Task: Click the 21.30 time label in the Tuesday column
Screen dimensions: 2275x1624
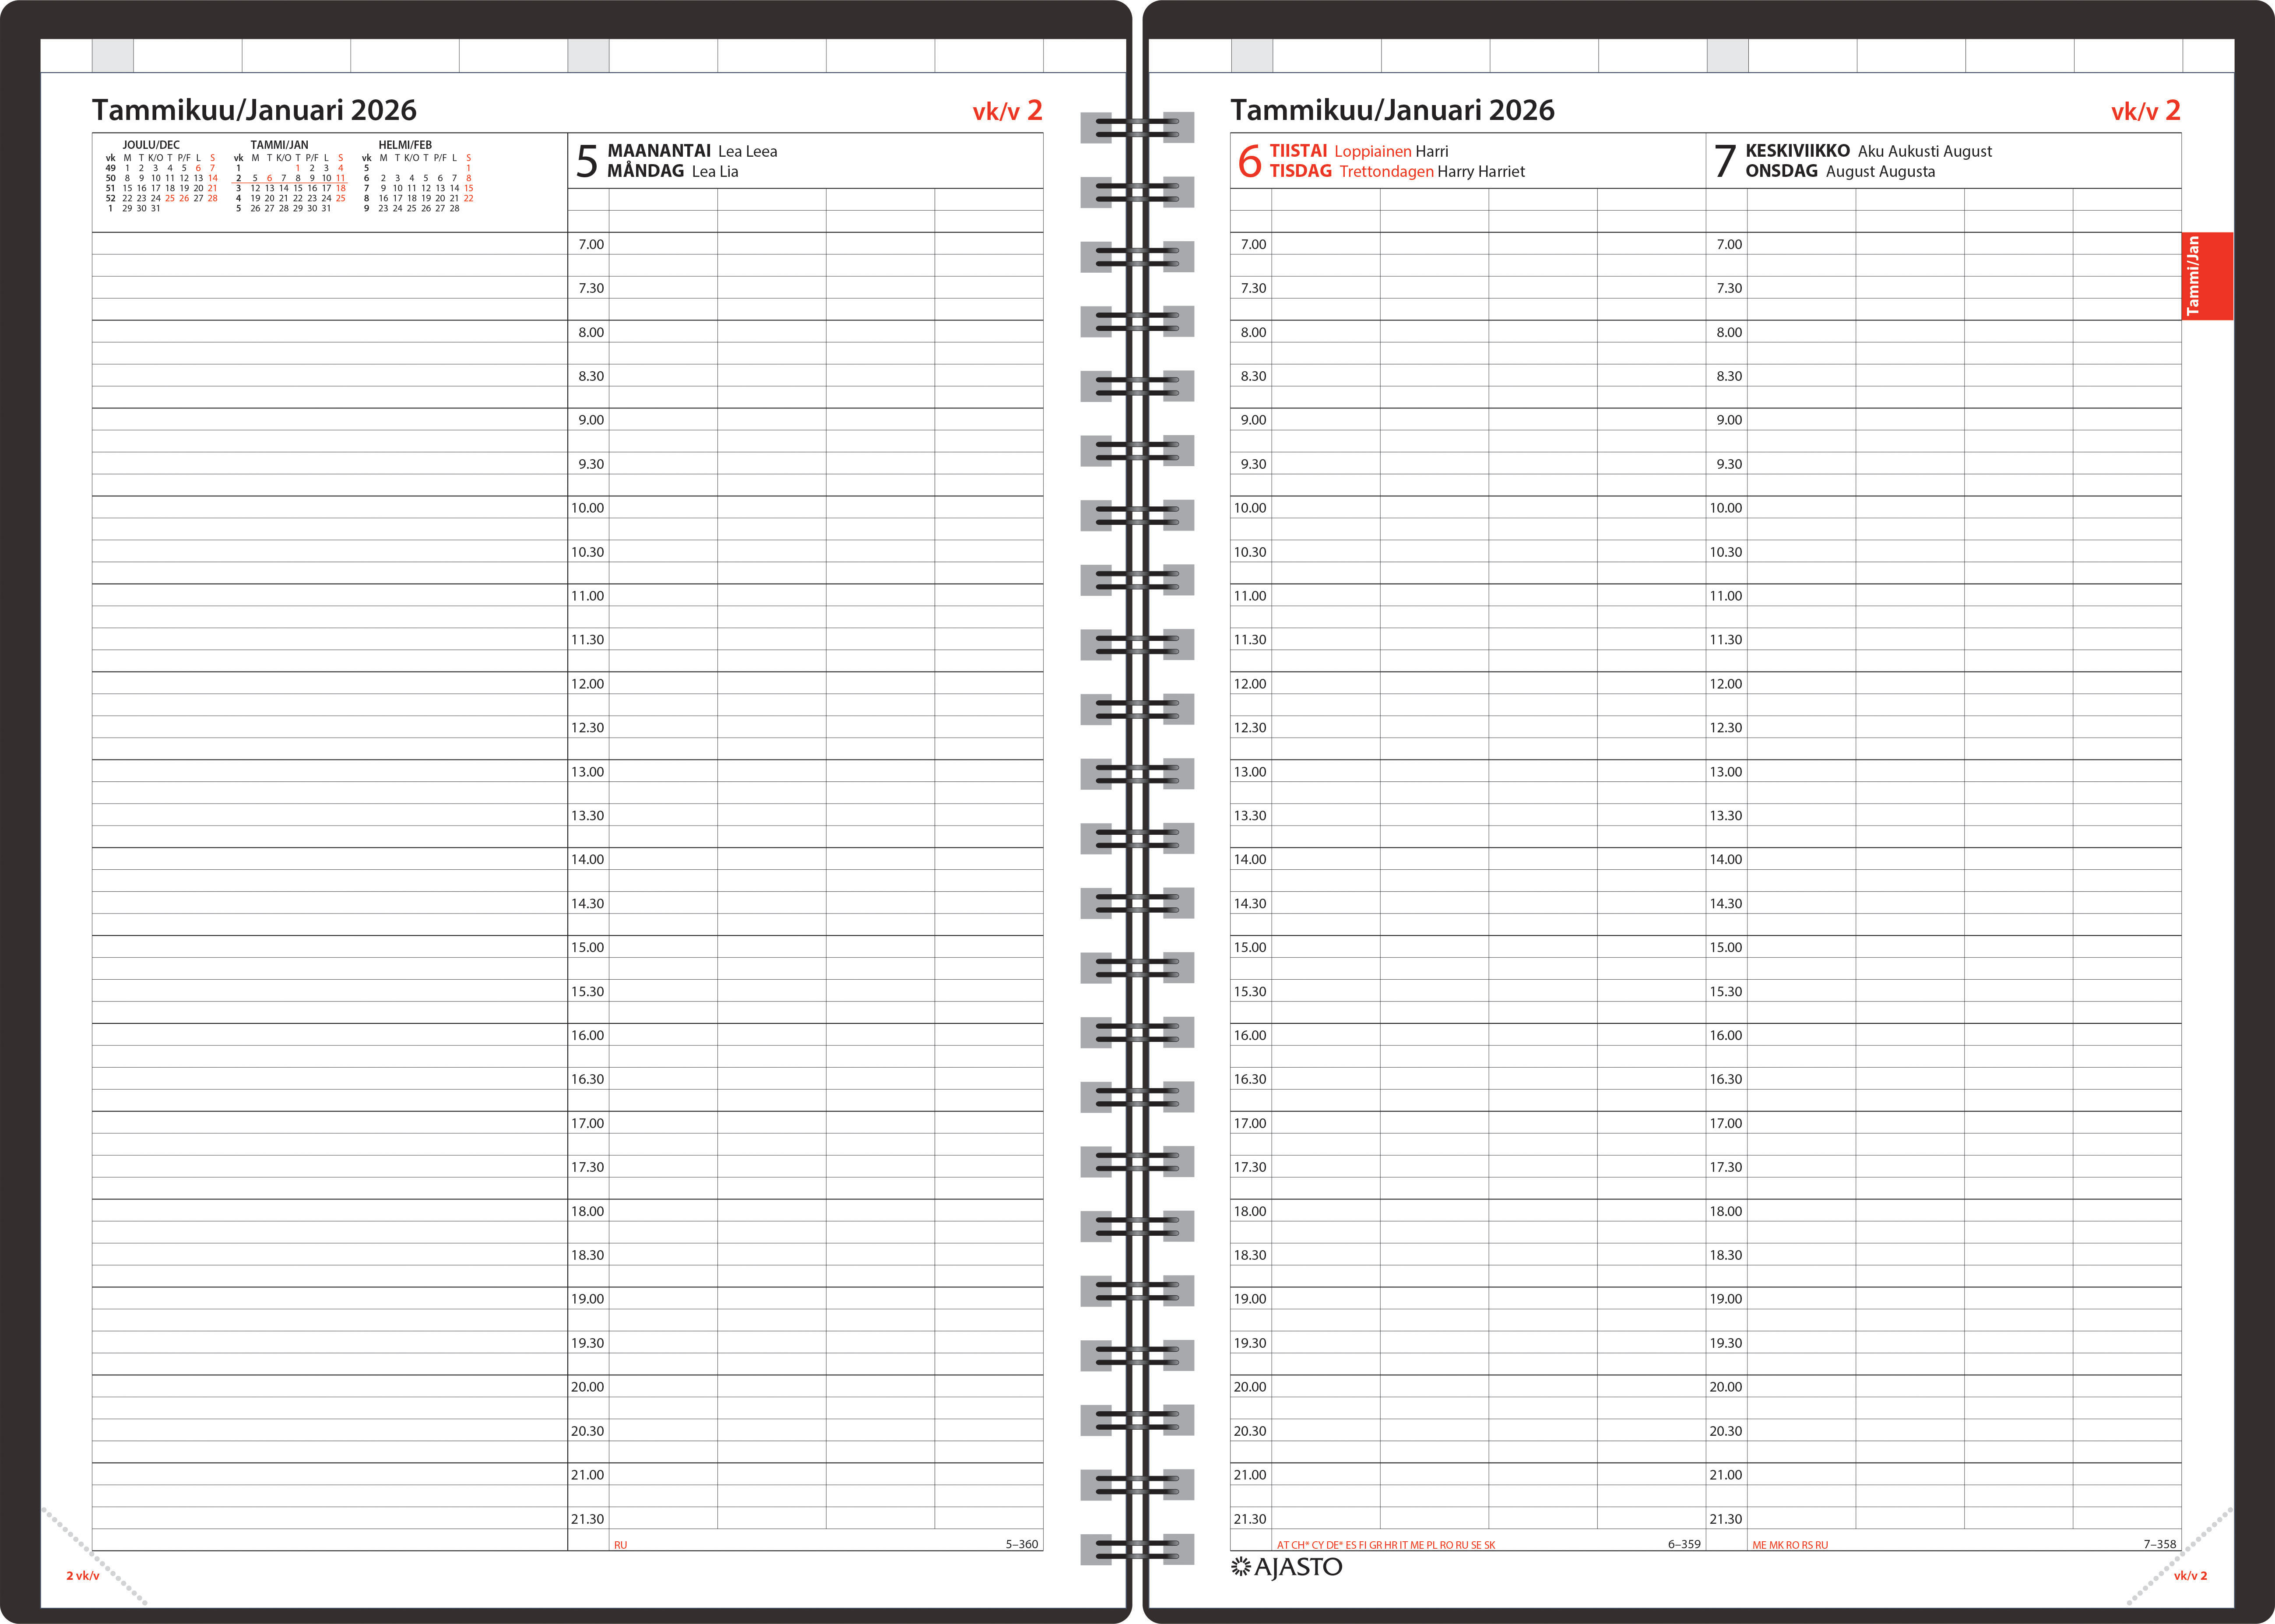Action: tap(1249, 1519)
